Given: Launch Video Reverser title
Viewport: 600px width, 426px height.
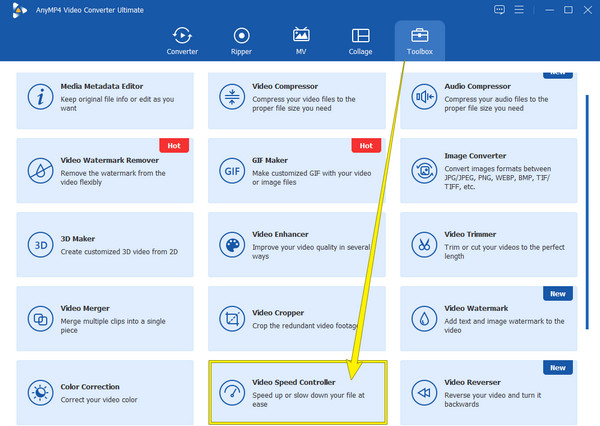Looking at the screenshot, I should pyautogui.click(x=472, y=382).
